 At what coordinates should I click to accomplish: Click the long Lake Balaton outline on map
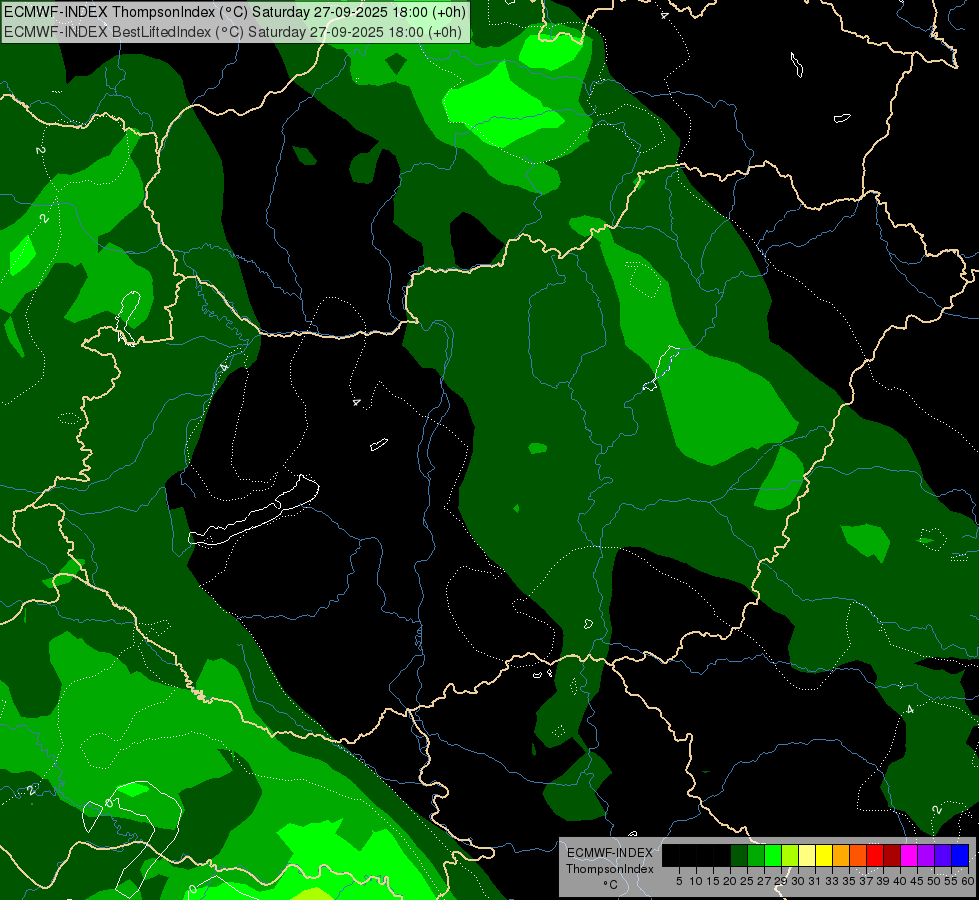(x=255, y=512)
